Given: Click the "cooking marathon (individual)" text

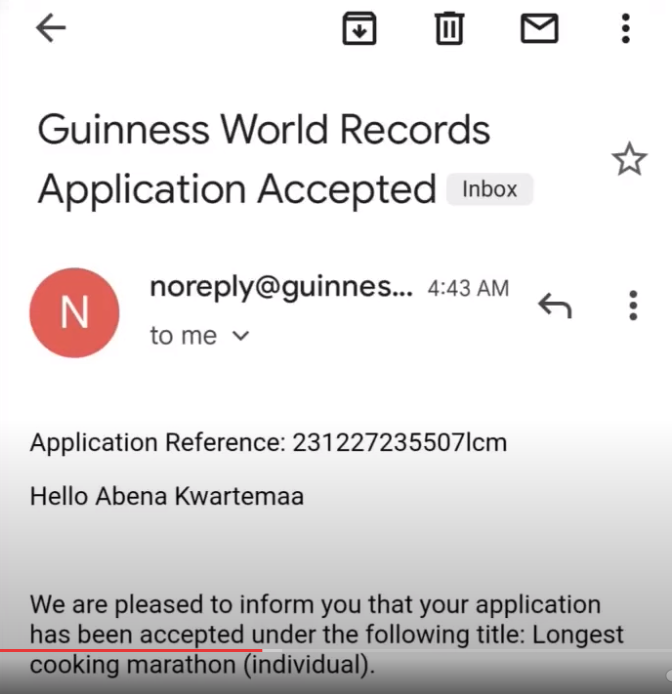Looking at the screenshot, I should coord(200,665).
